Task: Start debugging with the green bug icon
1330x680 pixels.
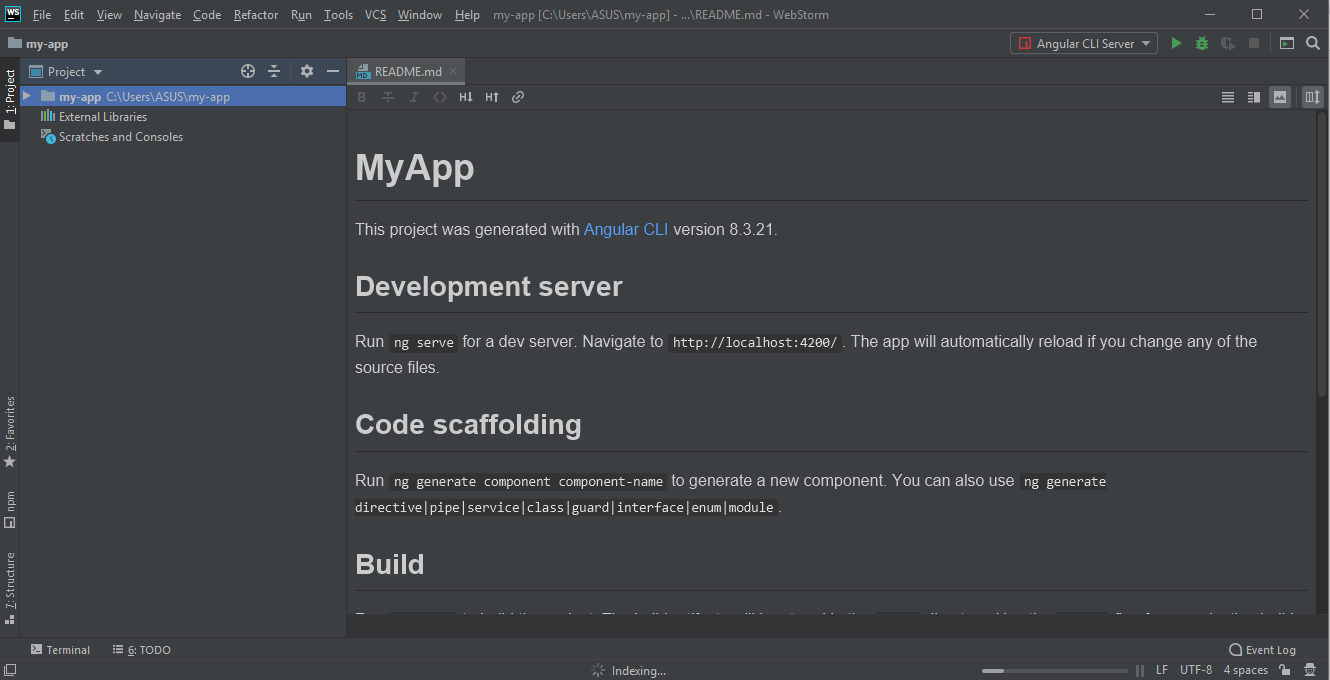Action: [1202, 43]
